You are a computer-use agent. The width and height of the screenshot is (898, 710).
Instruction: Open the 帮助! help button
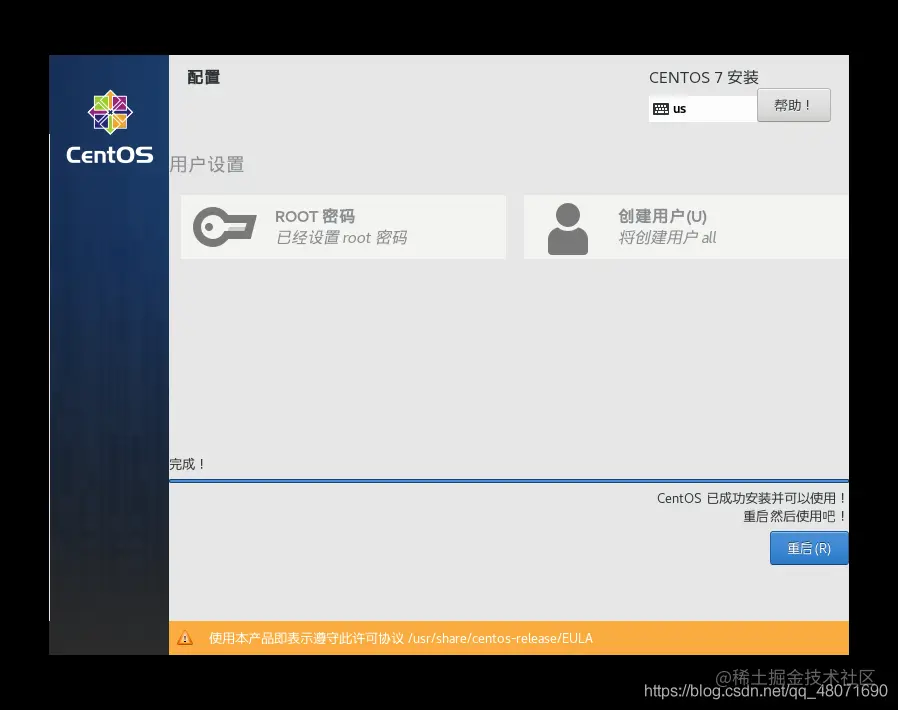[x=793, y=105]
